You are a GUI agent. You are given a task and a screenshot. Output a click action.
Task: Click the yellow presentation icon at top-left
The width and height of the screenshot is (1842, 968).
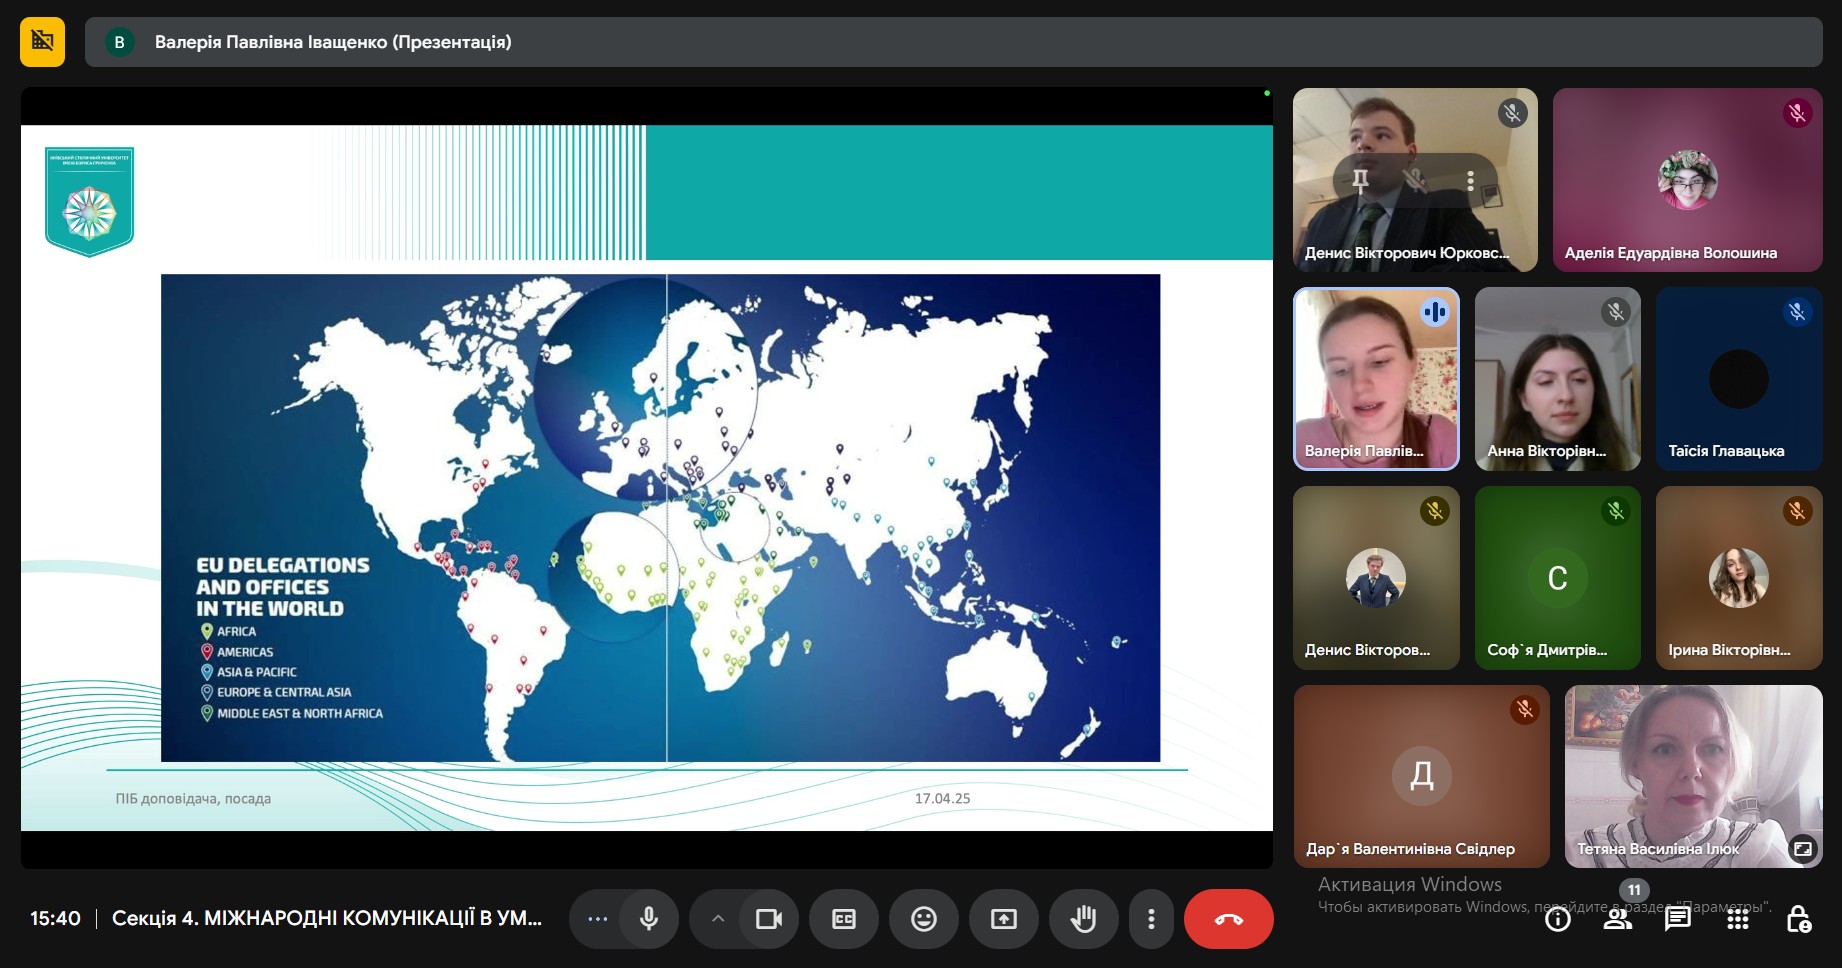(42, 42)
